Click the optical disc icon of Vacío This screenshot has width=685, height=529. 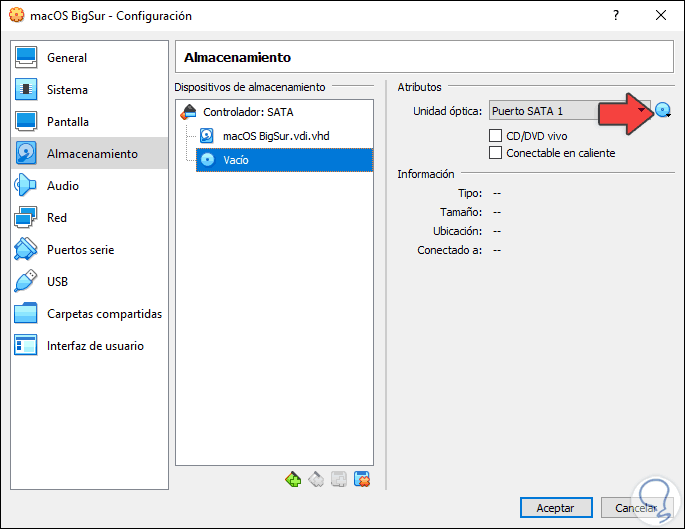point(208,160)
